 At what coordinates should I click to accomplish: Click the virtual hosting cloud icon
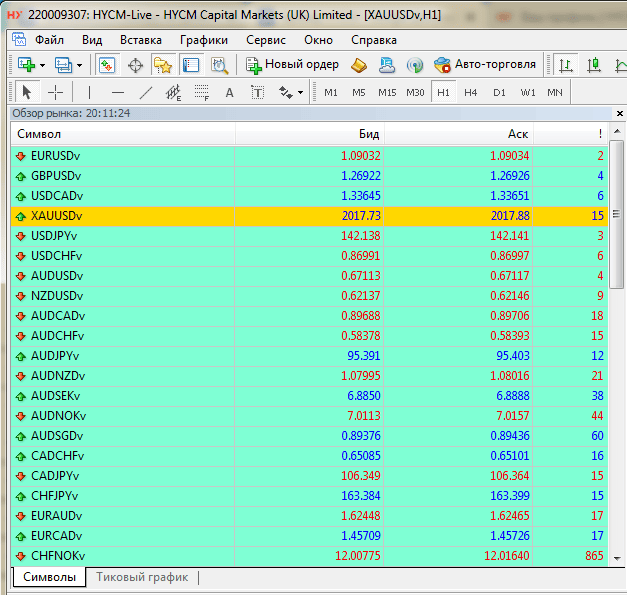[x=387, y=65]
